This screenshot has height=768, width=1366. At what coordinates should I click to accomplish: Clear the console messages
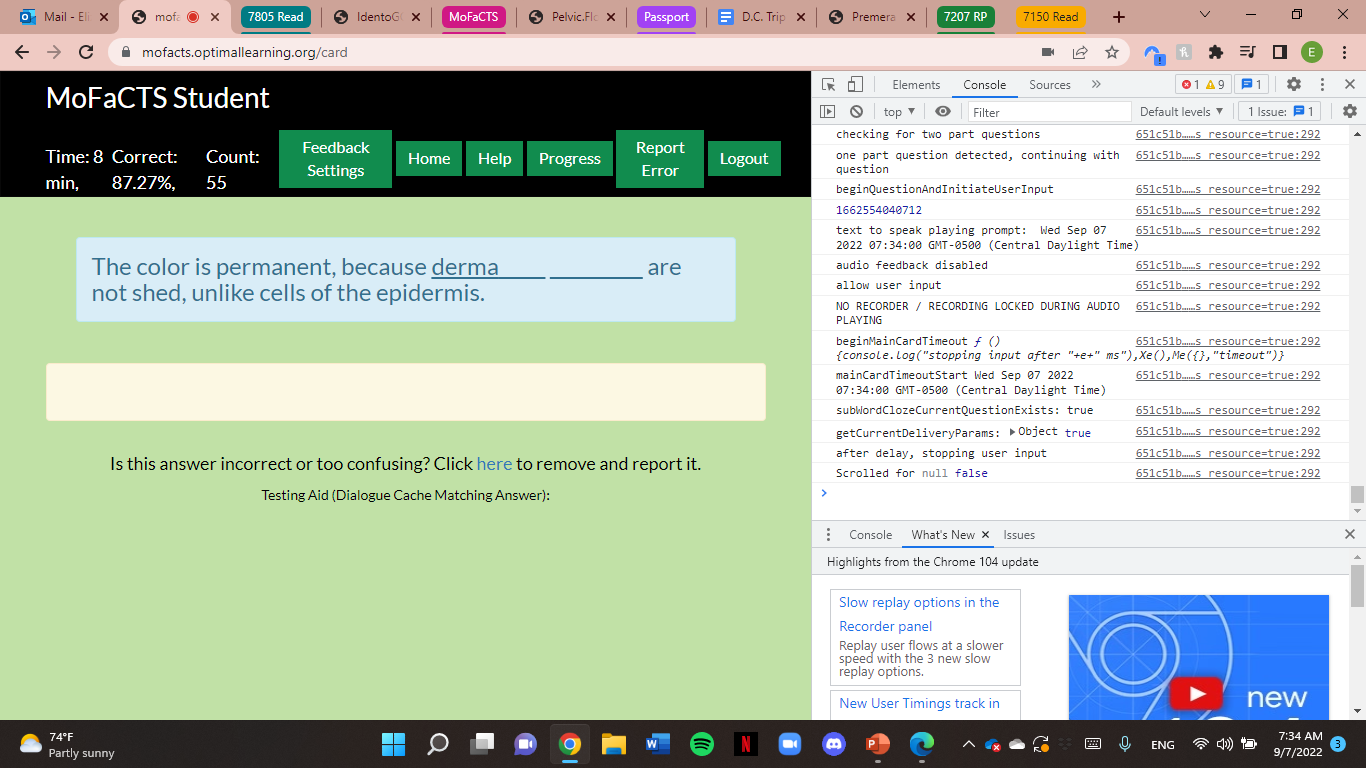(x=857, y=111)
